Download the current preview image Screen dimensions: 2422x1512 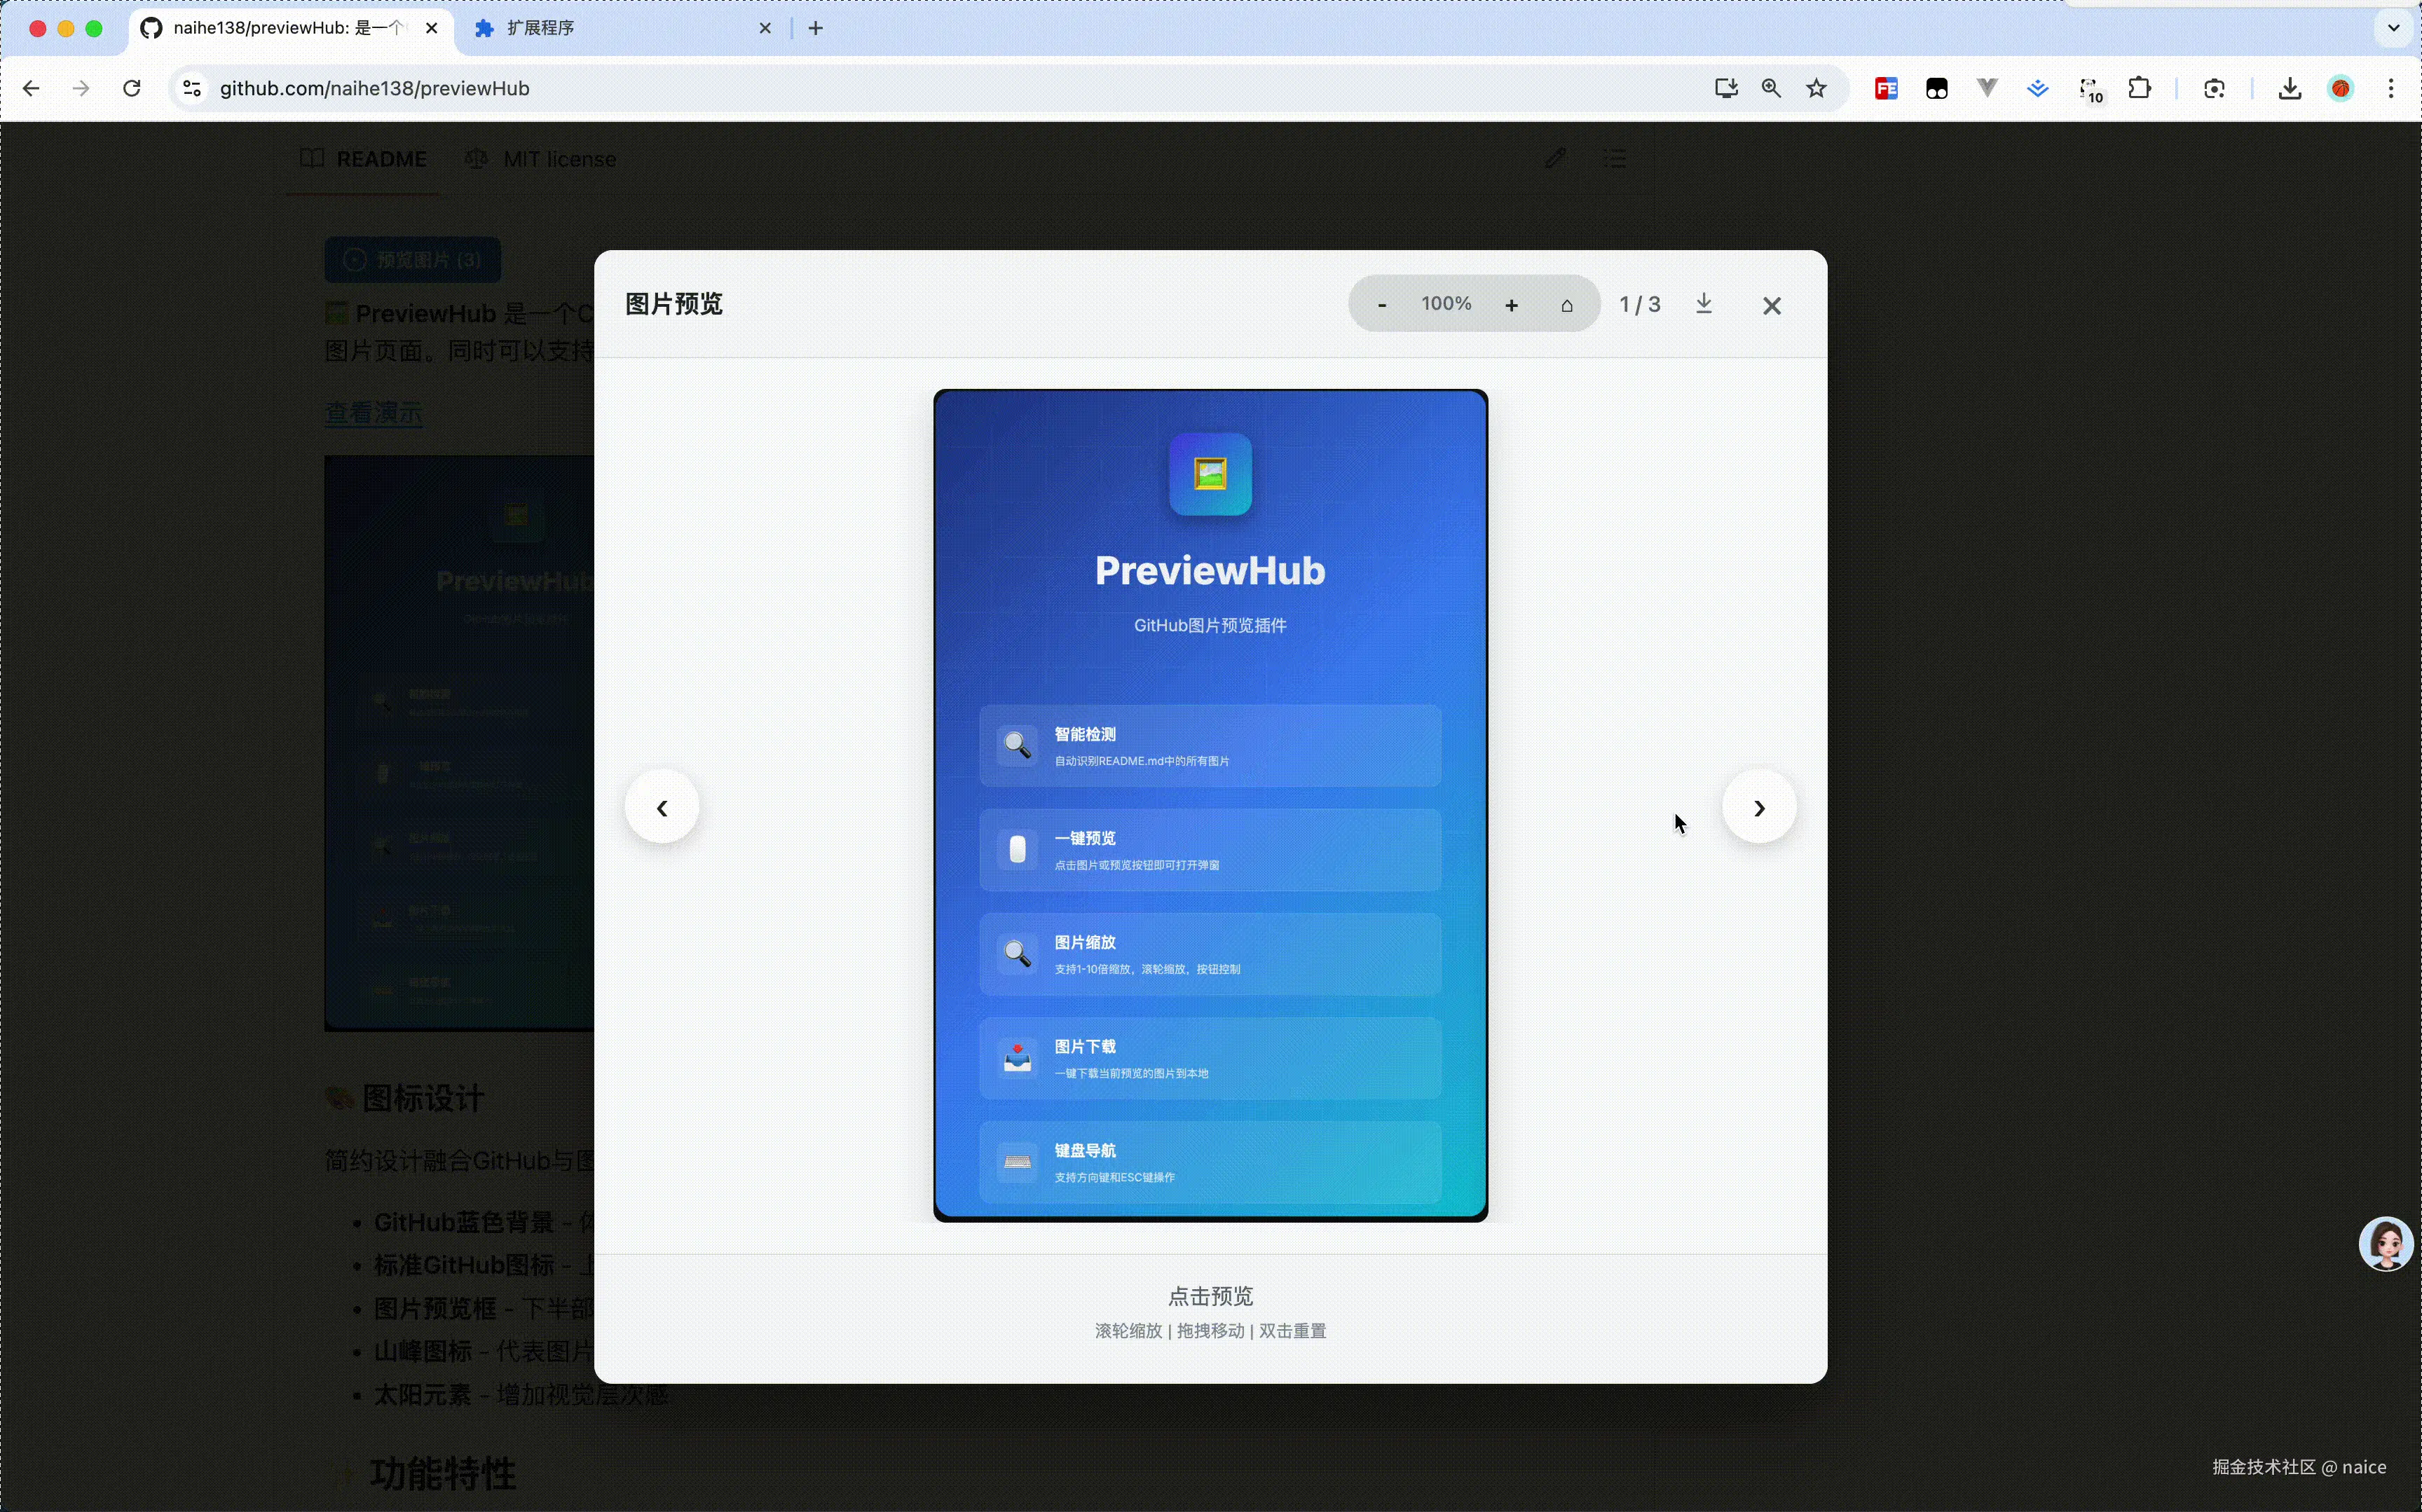click(x=1705, y=304)
